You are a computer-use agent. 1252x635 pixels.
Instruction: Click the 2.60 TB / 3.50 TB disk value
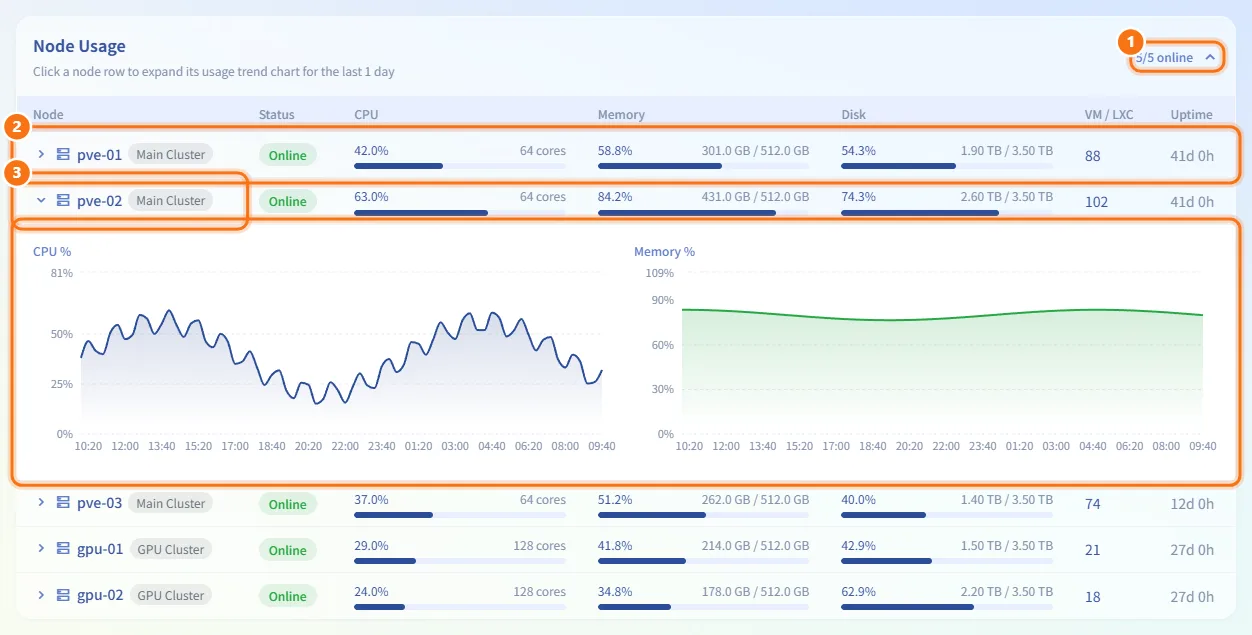pyautogui.click(x=1005, y=197)
